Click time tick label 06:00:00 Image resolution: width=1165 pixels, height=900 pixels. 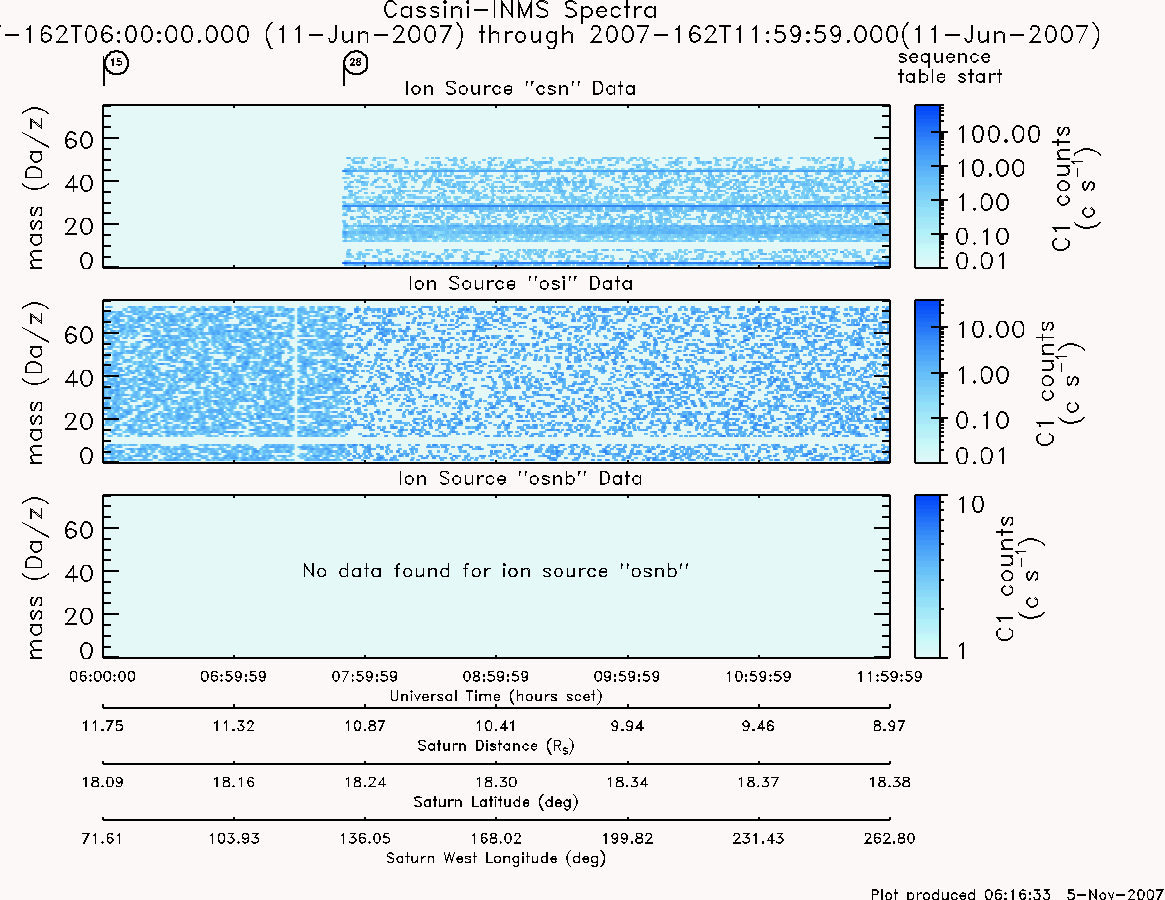pyautogui.click(x=103, y=676)
